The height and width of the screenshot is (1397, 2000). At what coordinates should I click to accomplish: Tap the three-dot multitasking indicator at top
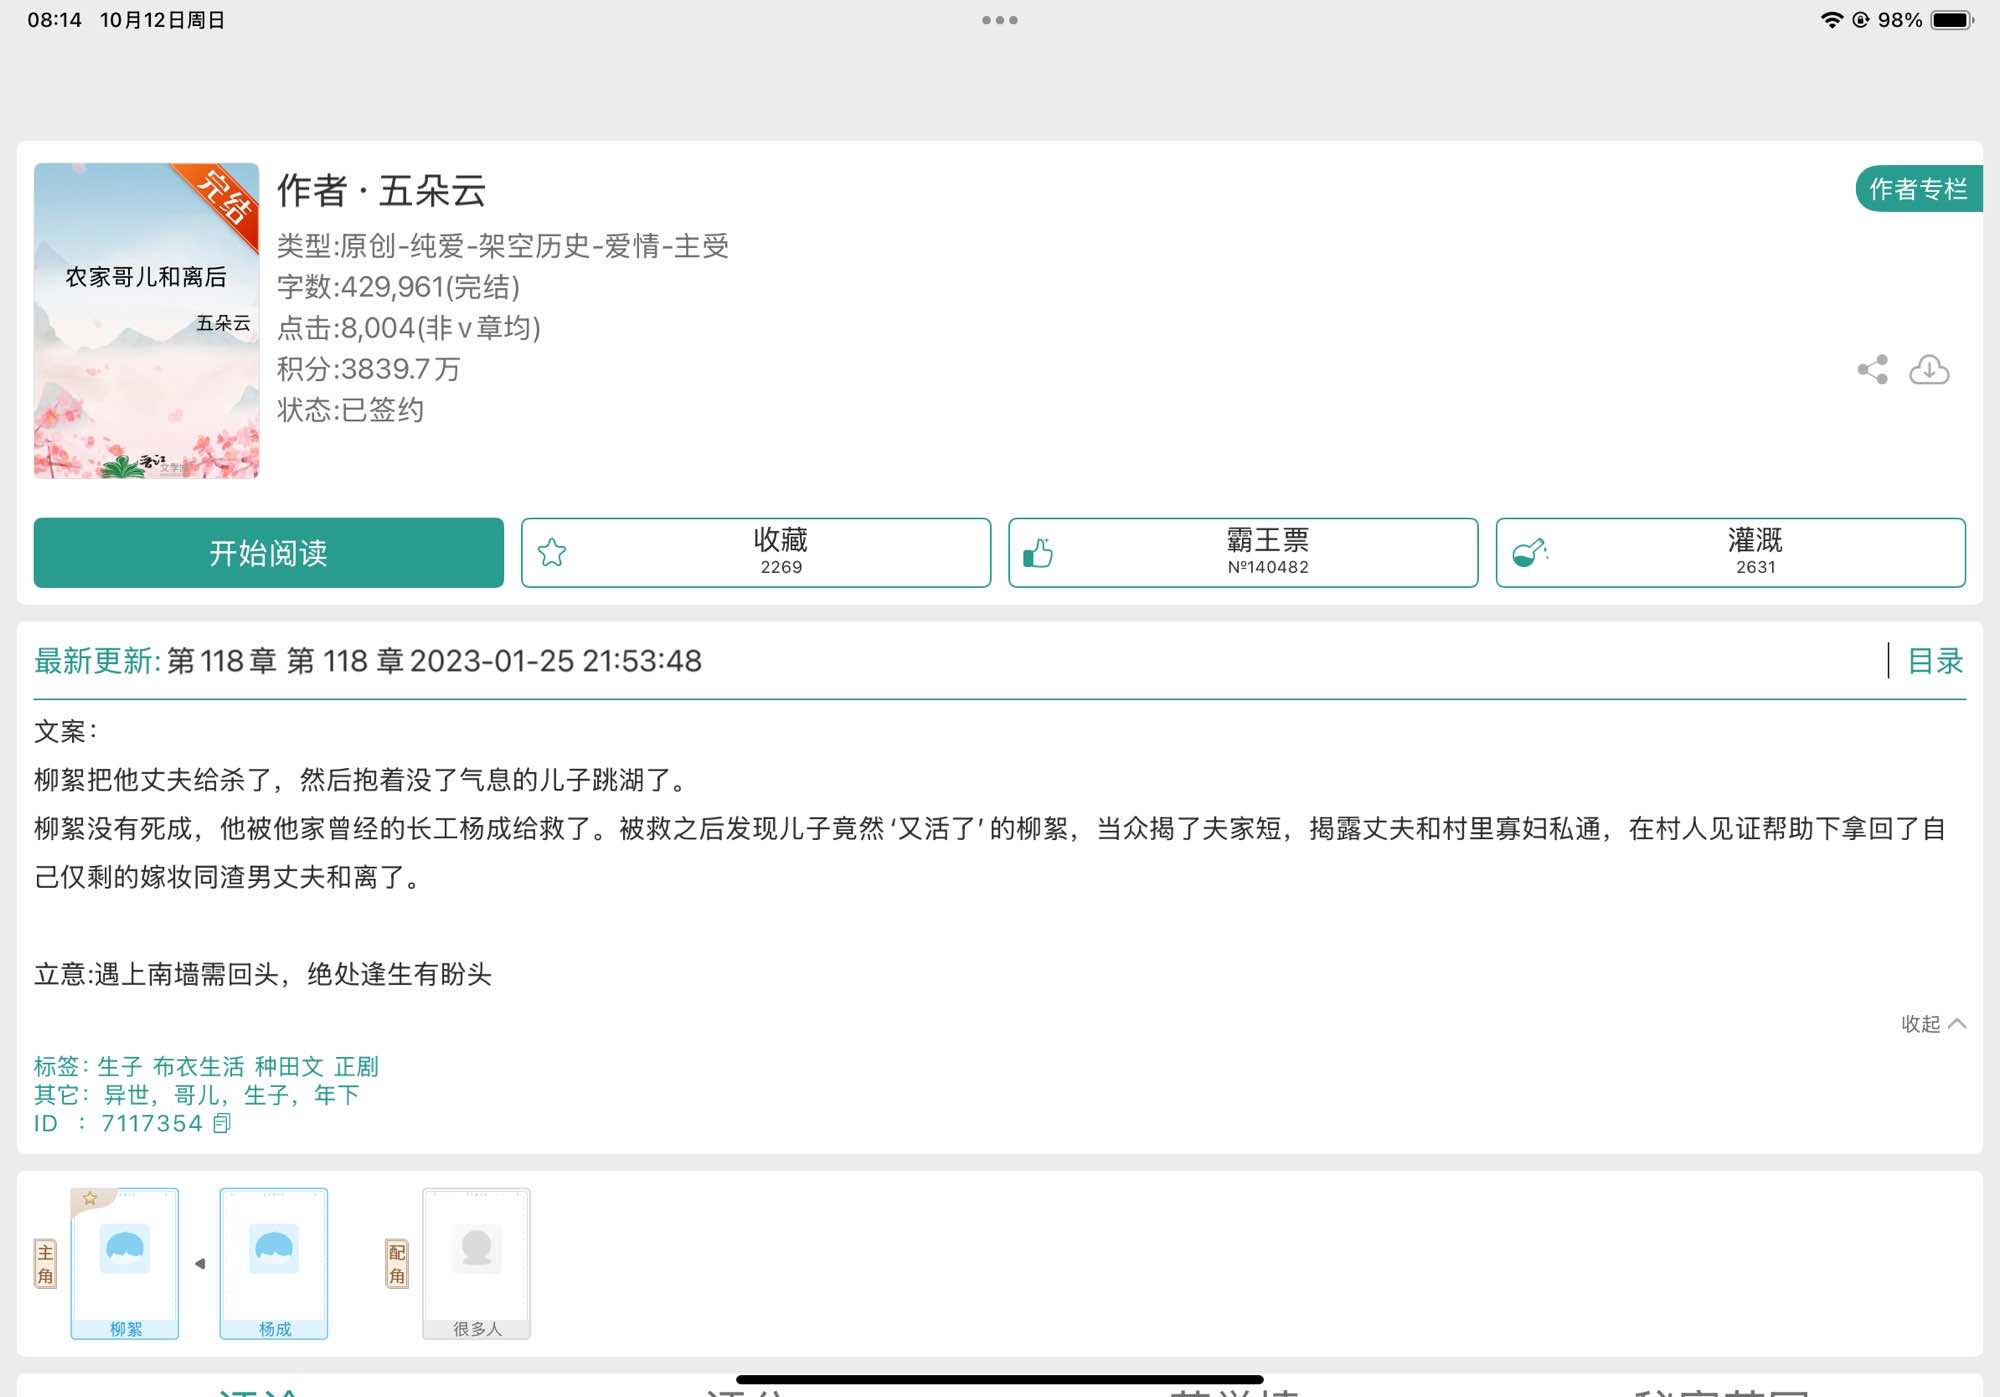tap(999, 20)
